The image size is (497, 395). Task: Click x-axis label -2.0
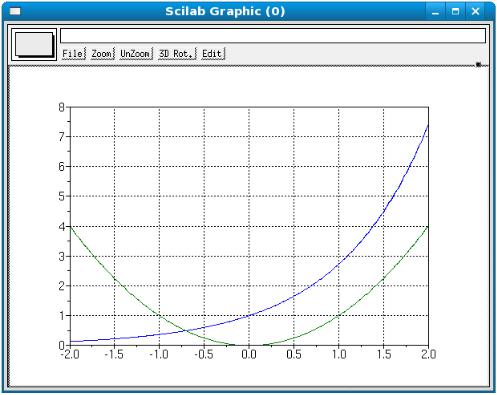click(x=70, y=354)
